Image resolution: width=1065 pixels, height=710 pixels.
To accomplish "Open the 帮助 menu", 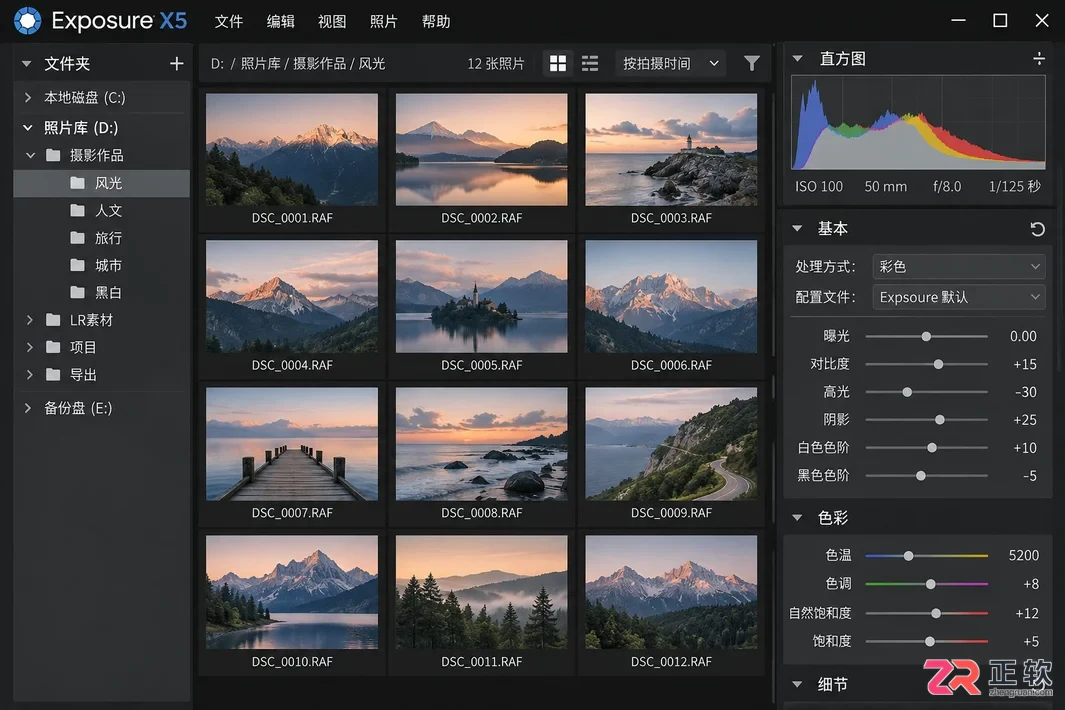I will coord(435,21).
